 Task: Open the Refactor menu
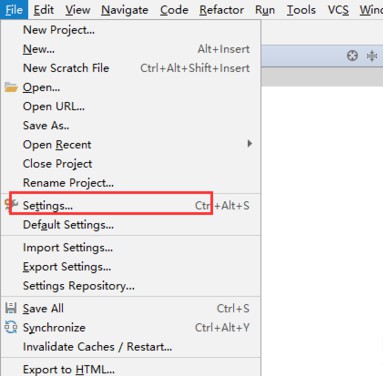[221, 10]
